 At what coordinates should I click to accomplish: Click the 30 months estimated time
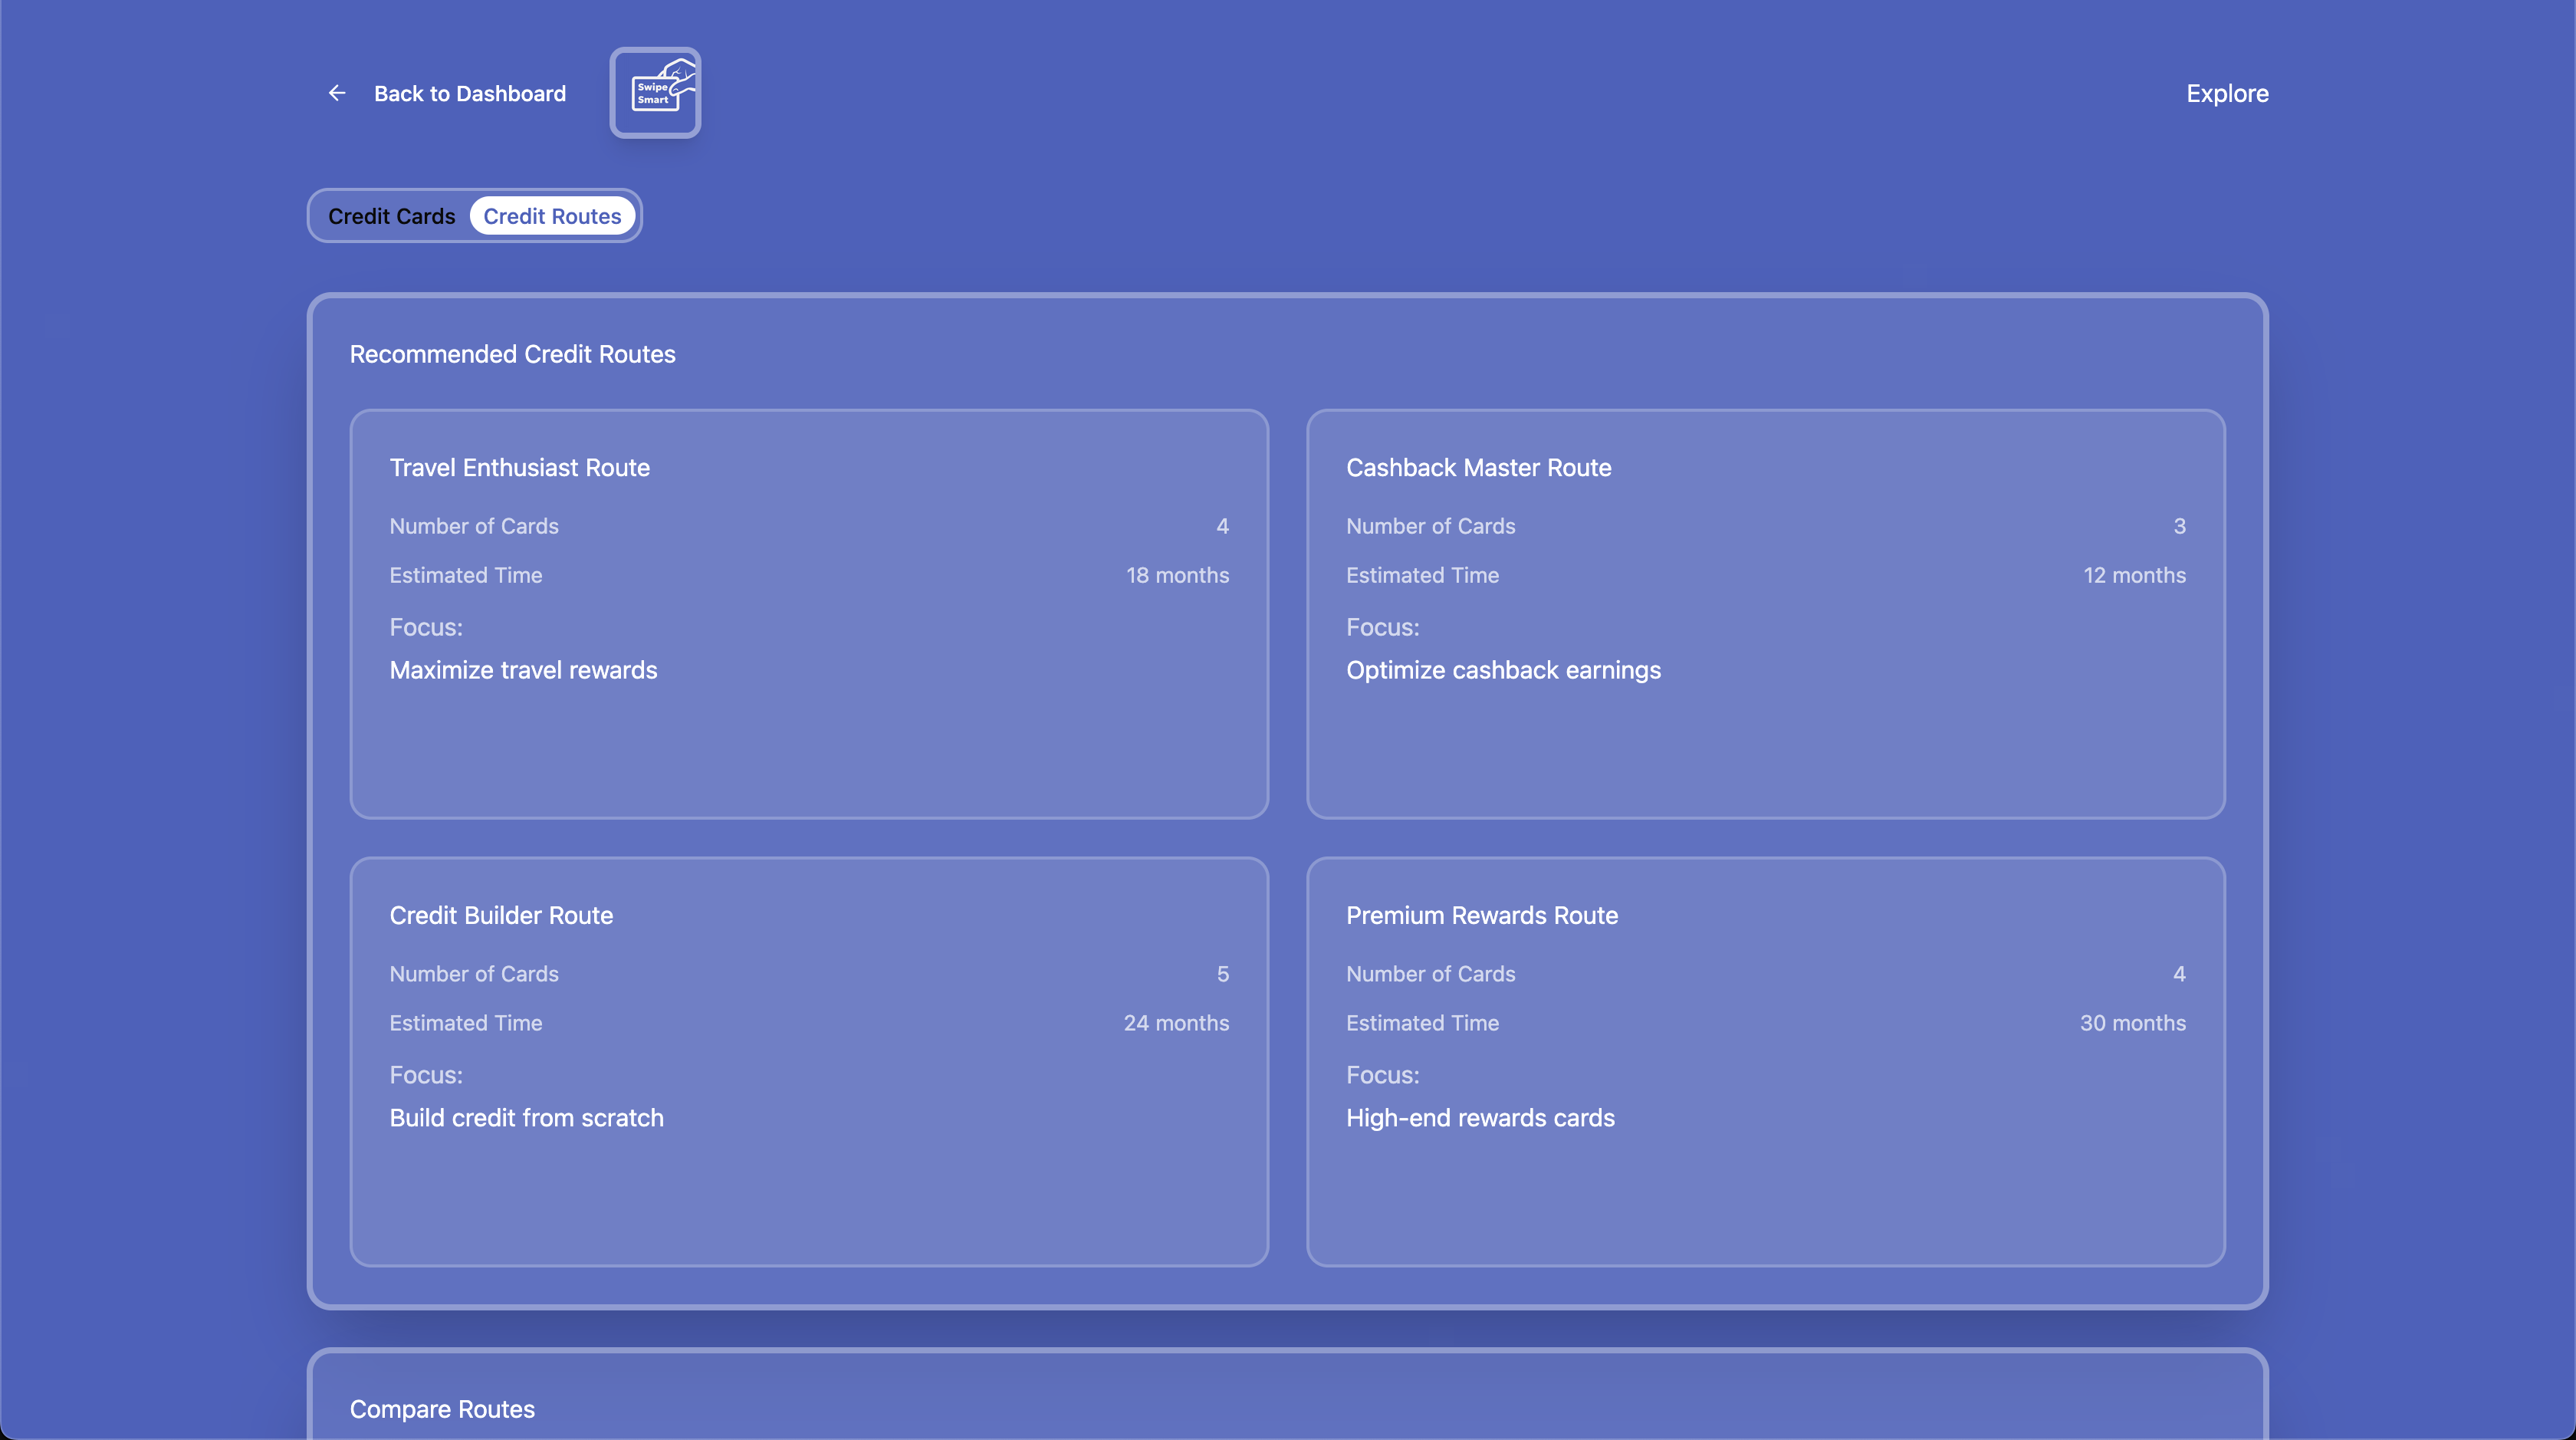click(2132, 1023)
